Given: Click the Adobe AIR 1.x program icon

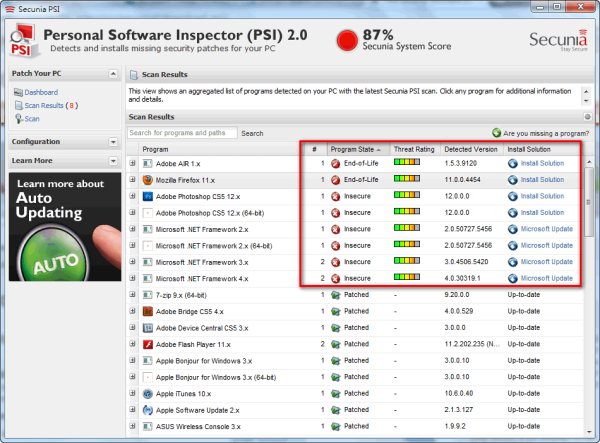Looking at the screenshot, I should pos(147,164).
